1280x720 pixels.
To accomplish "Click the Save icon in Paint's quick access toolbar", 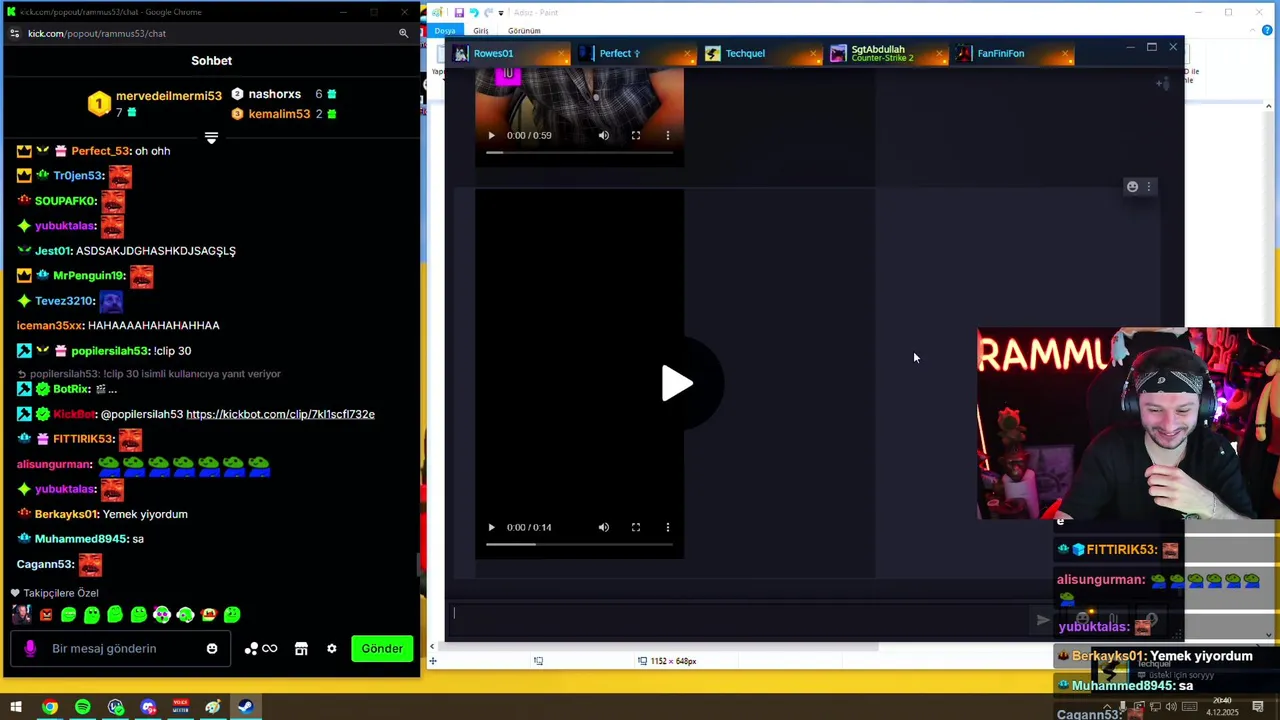I will point(459,12).
